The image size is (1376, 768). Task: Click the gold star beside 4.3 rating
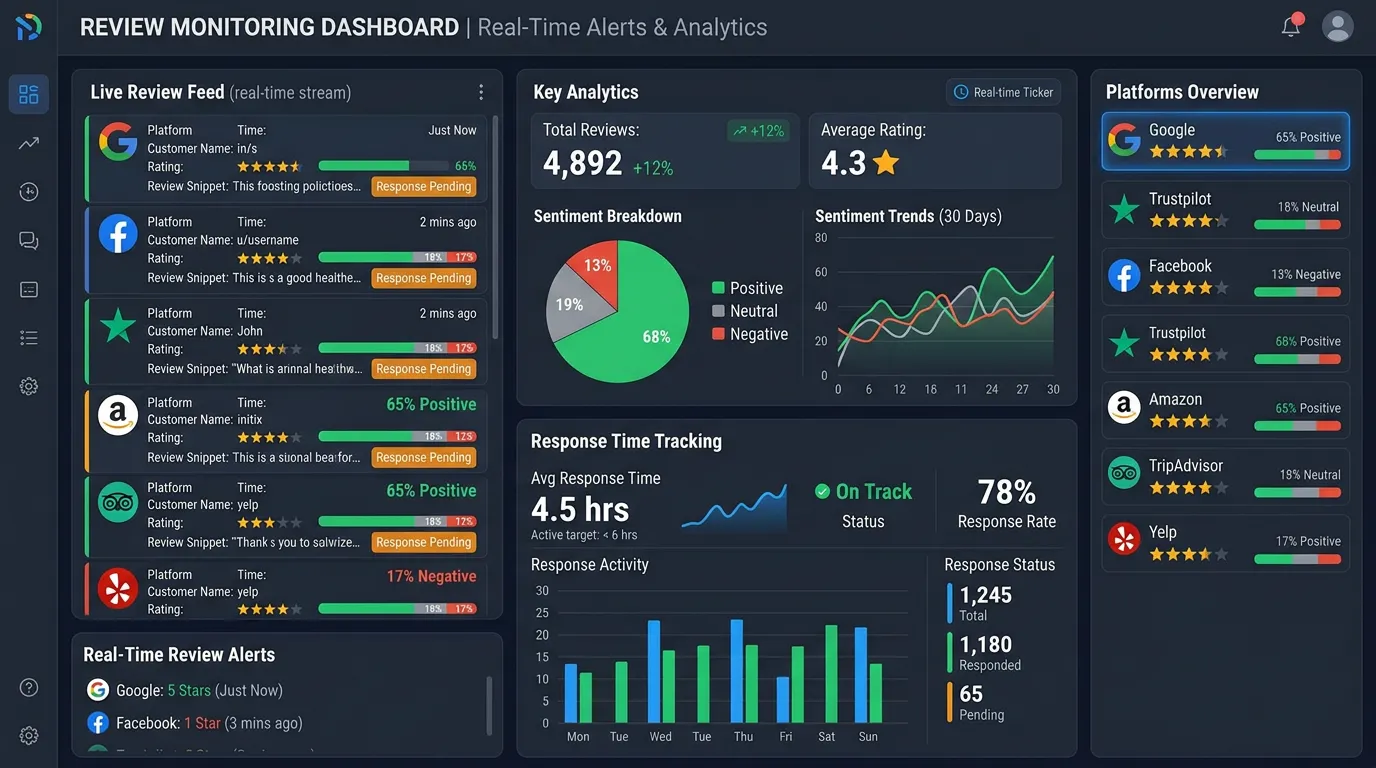886,163
